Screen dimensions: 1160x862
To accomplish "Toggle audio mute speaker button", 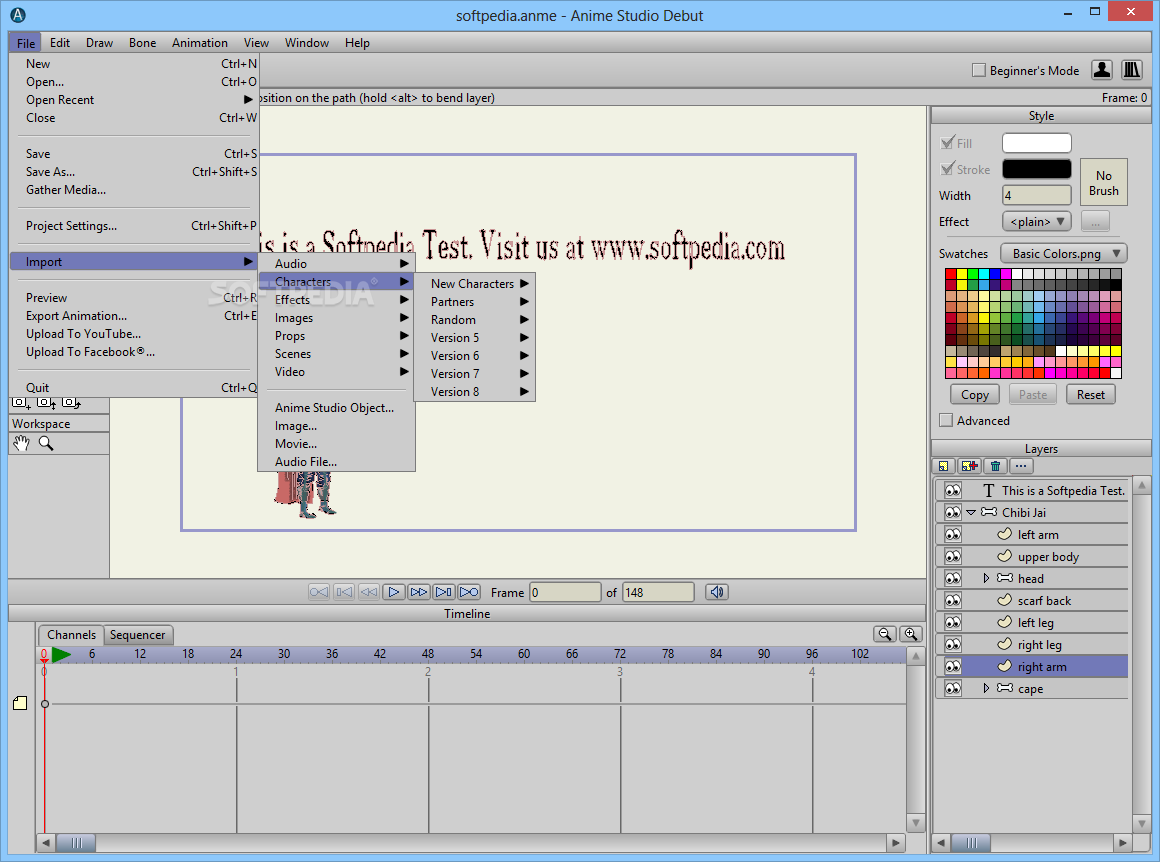I will (x=717, y=592).
